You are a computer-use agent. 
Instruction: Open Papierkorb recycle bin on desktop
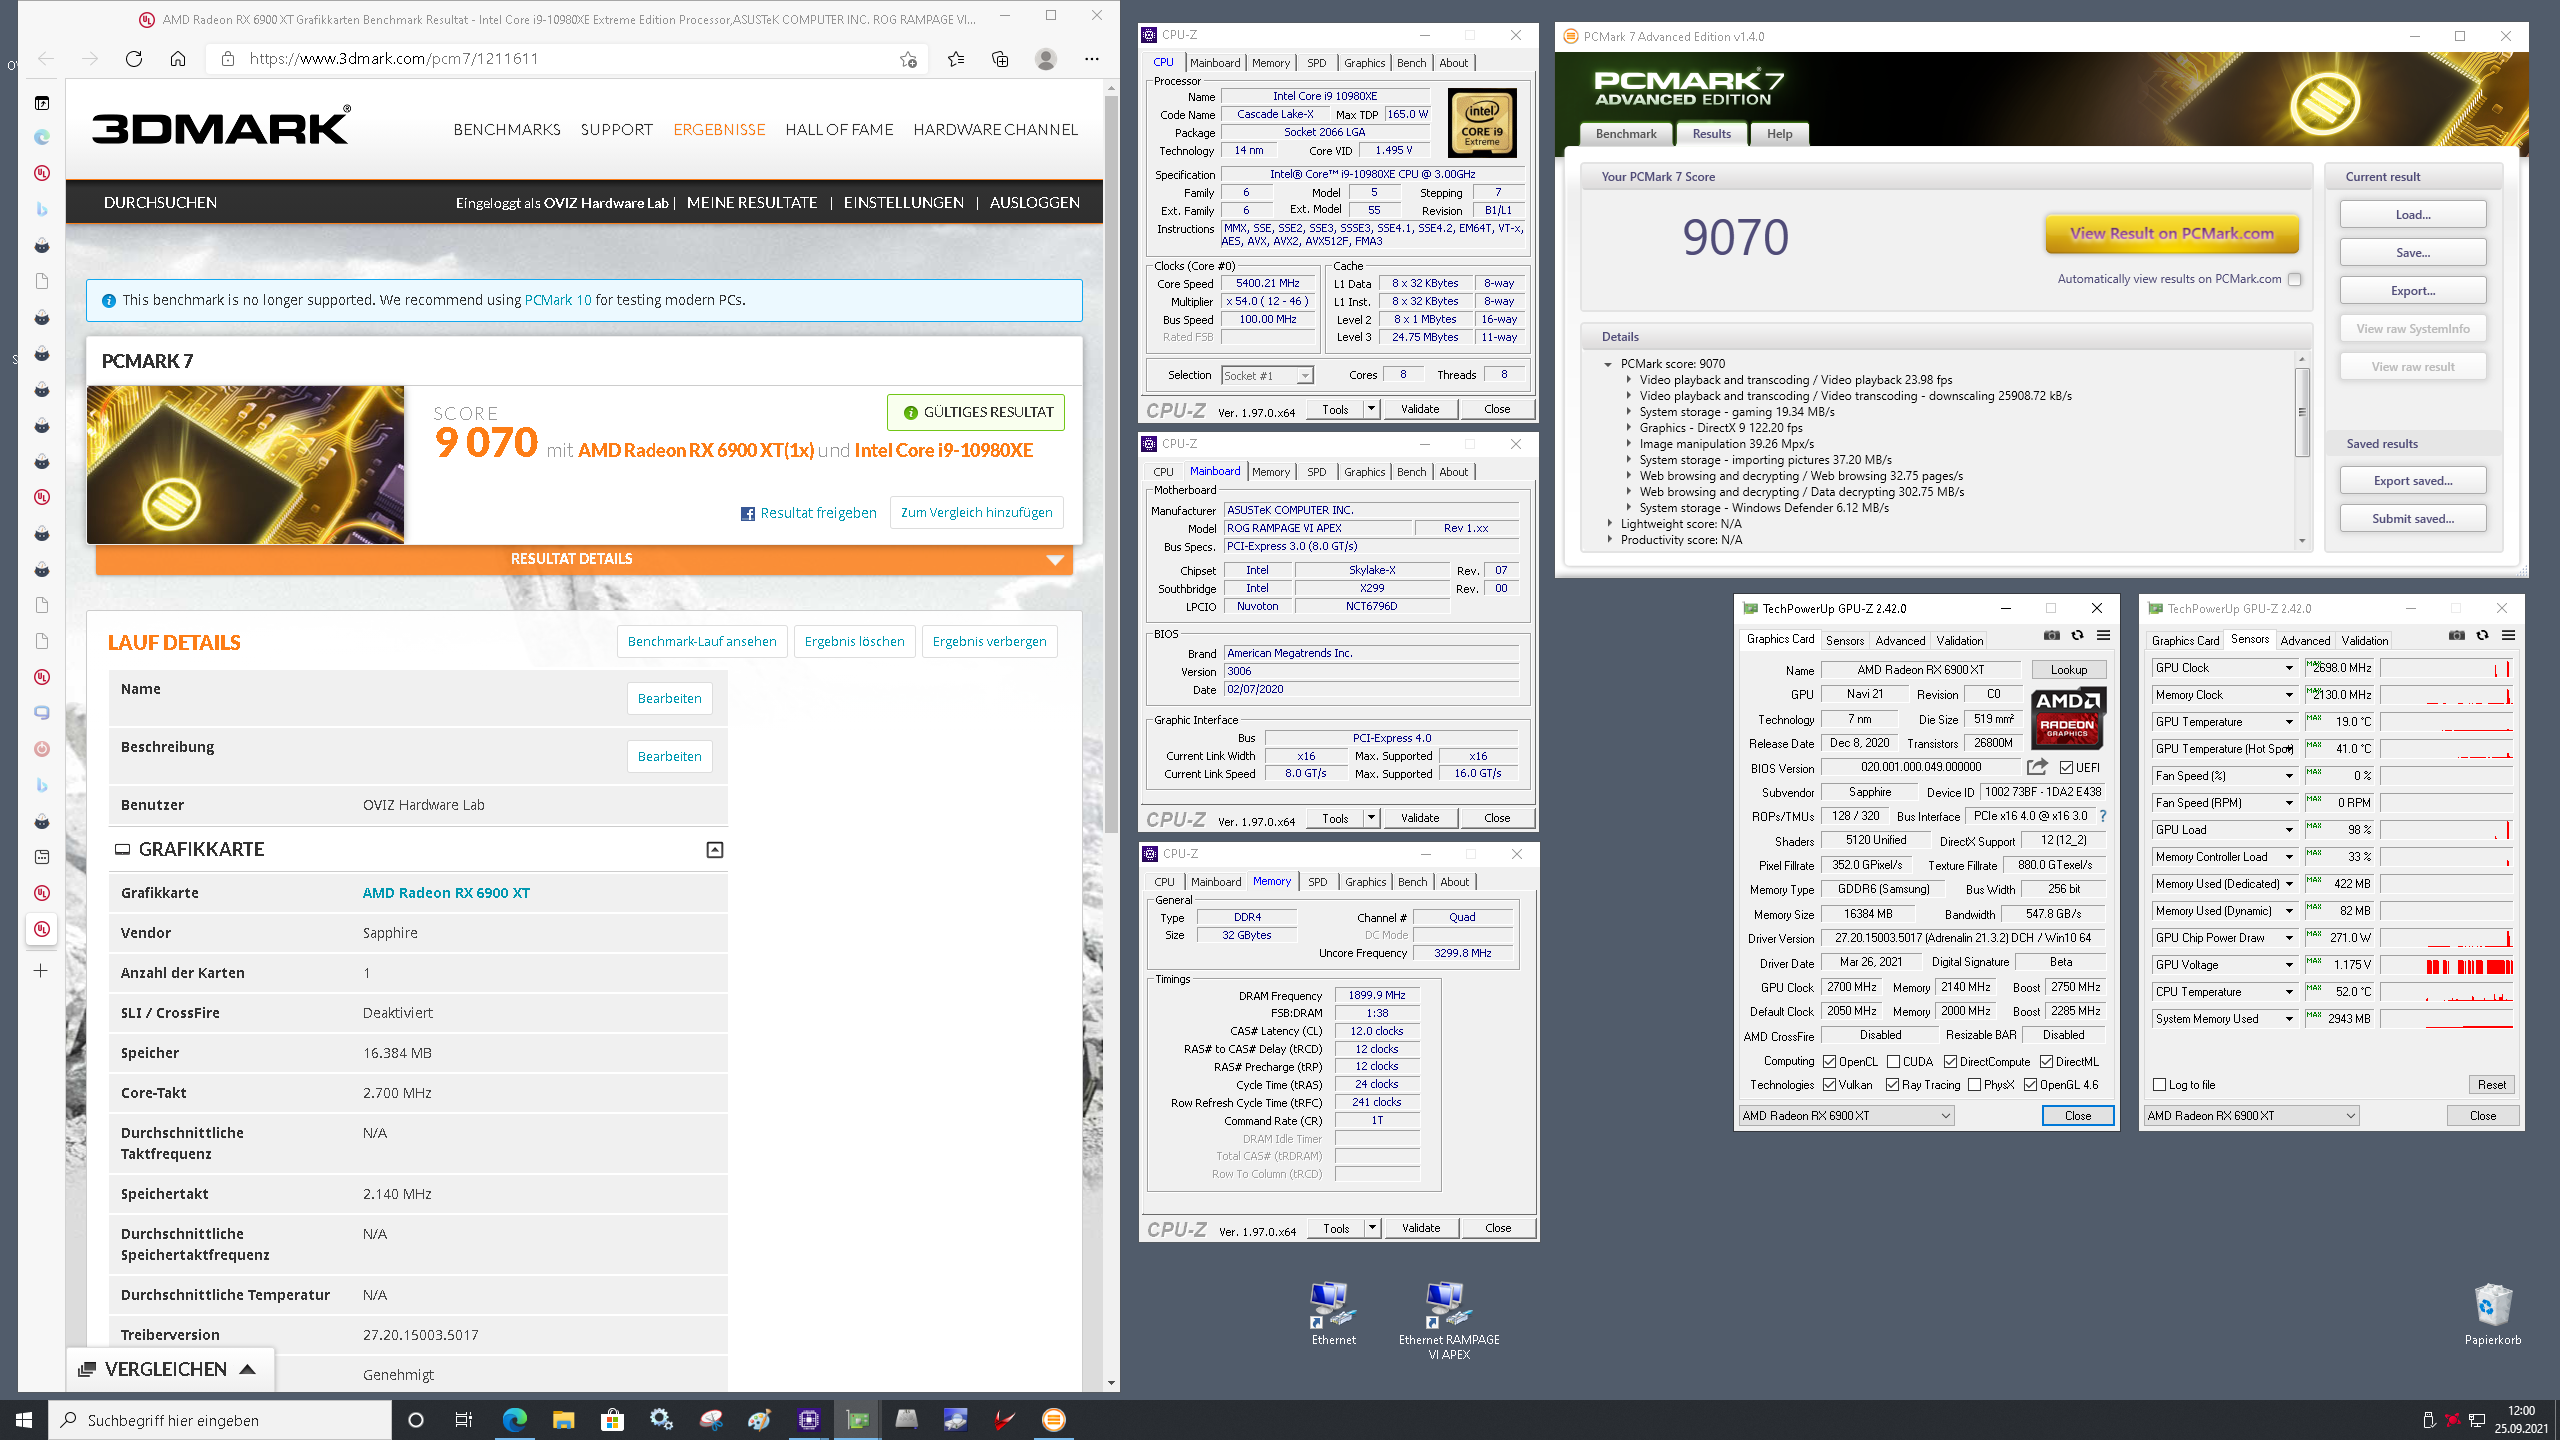pyautogui.click(x=2492, y=1314)
